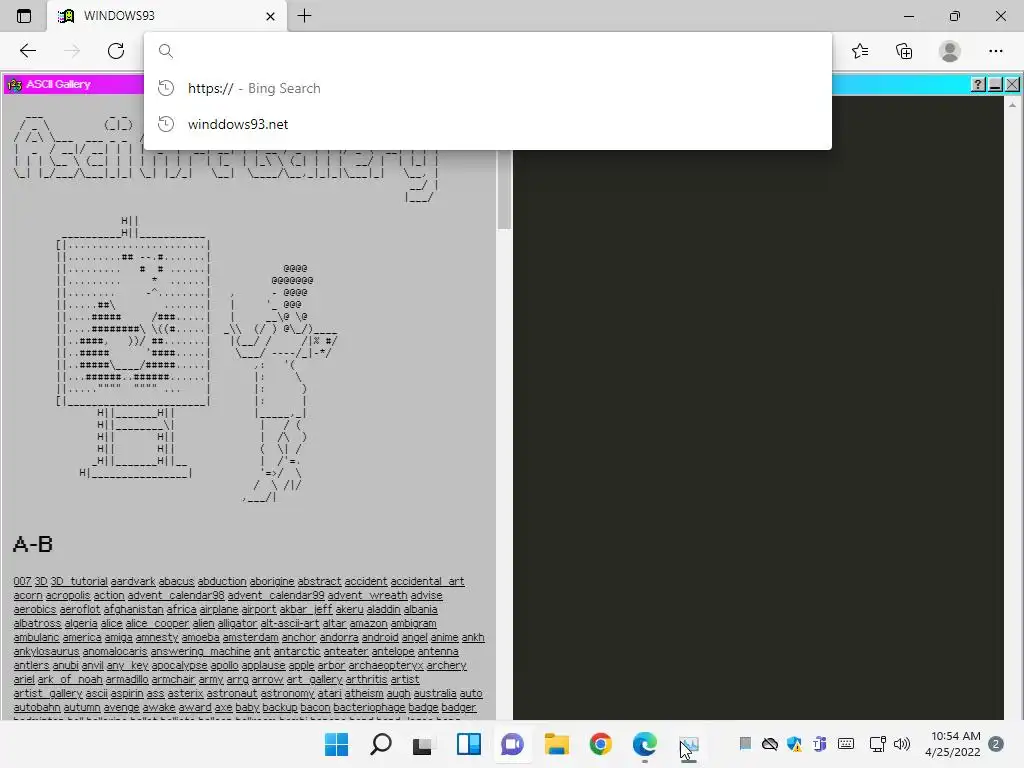Go back to the previous page in Edge
This screenshot has height=768, width=1024.
click(x=27, y=51)
